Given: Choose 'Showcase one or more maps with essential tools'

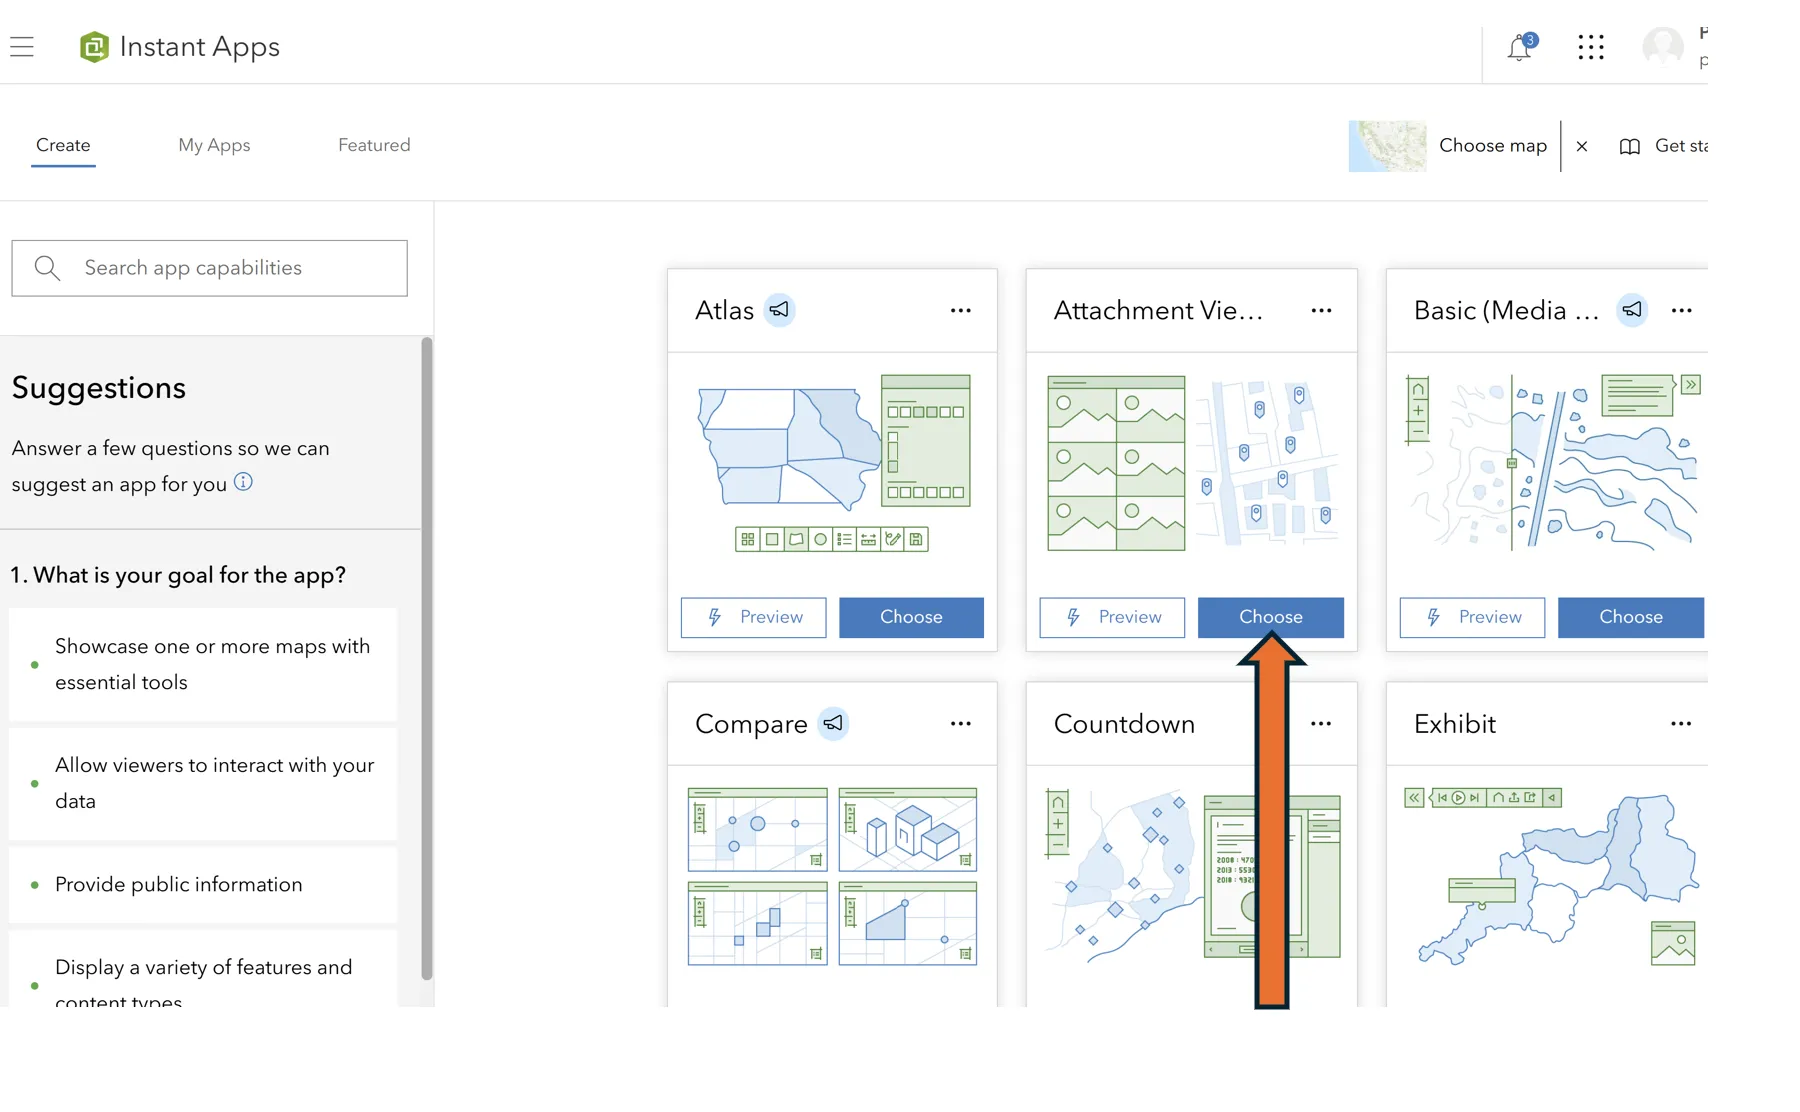Looking at the screenshot, I should (212, 663).
